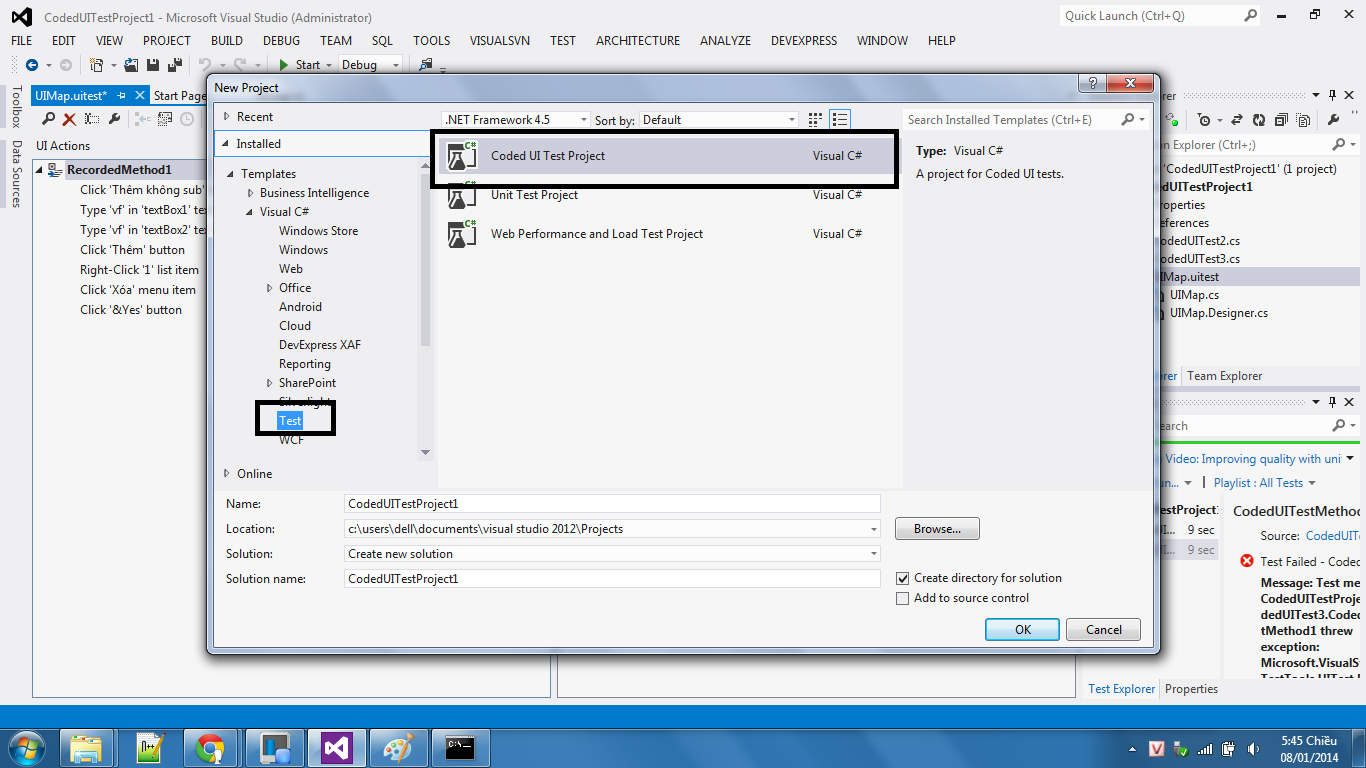This screenshot has width=1366, height=768.
Task: Click Sync with Active Document icon in Solution Explorer
Action: click(x=1236, y=120)
